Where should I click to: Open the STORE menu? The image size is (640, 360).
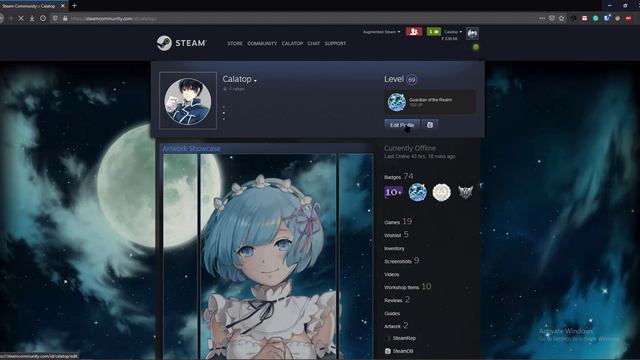click(x=235, y=43)
